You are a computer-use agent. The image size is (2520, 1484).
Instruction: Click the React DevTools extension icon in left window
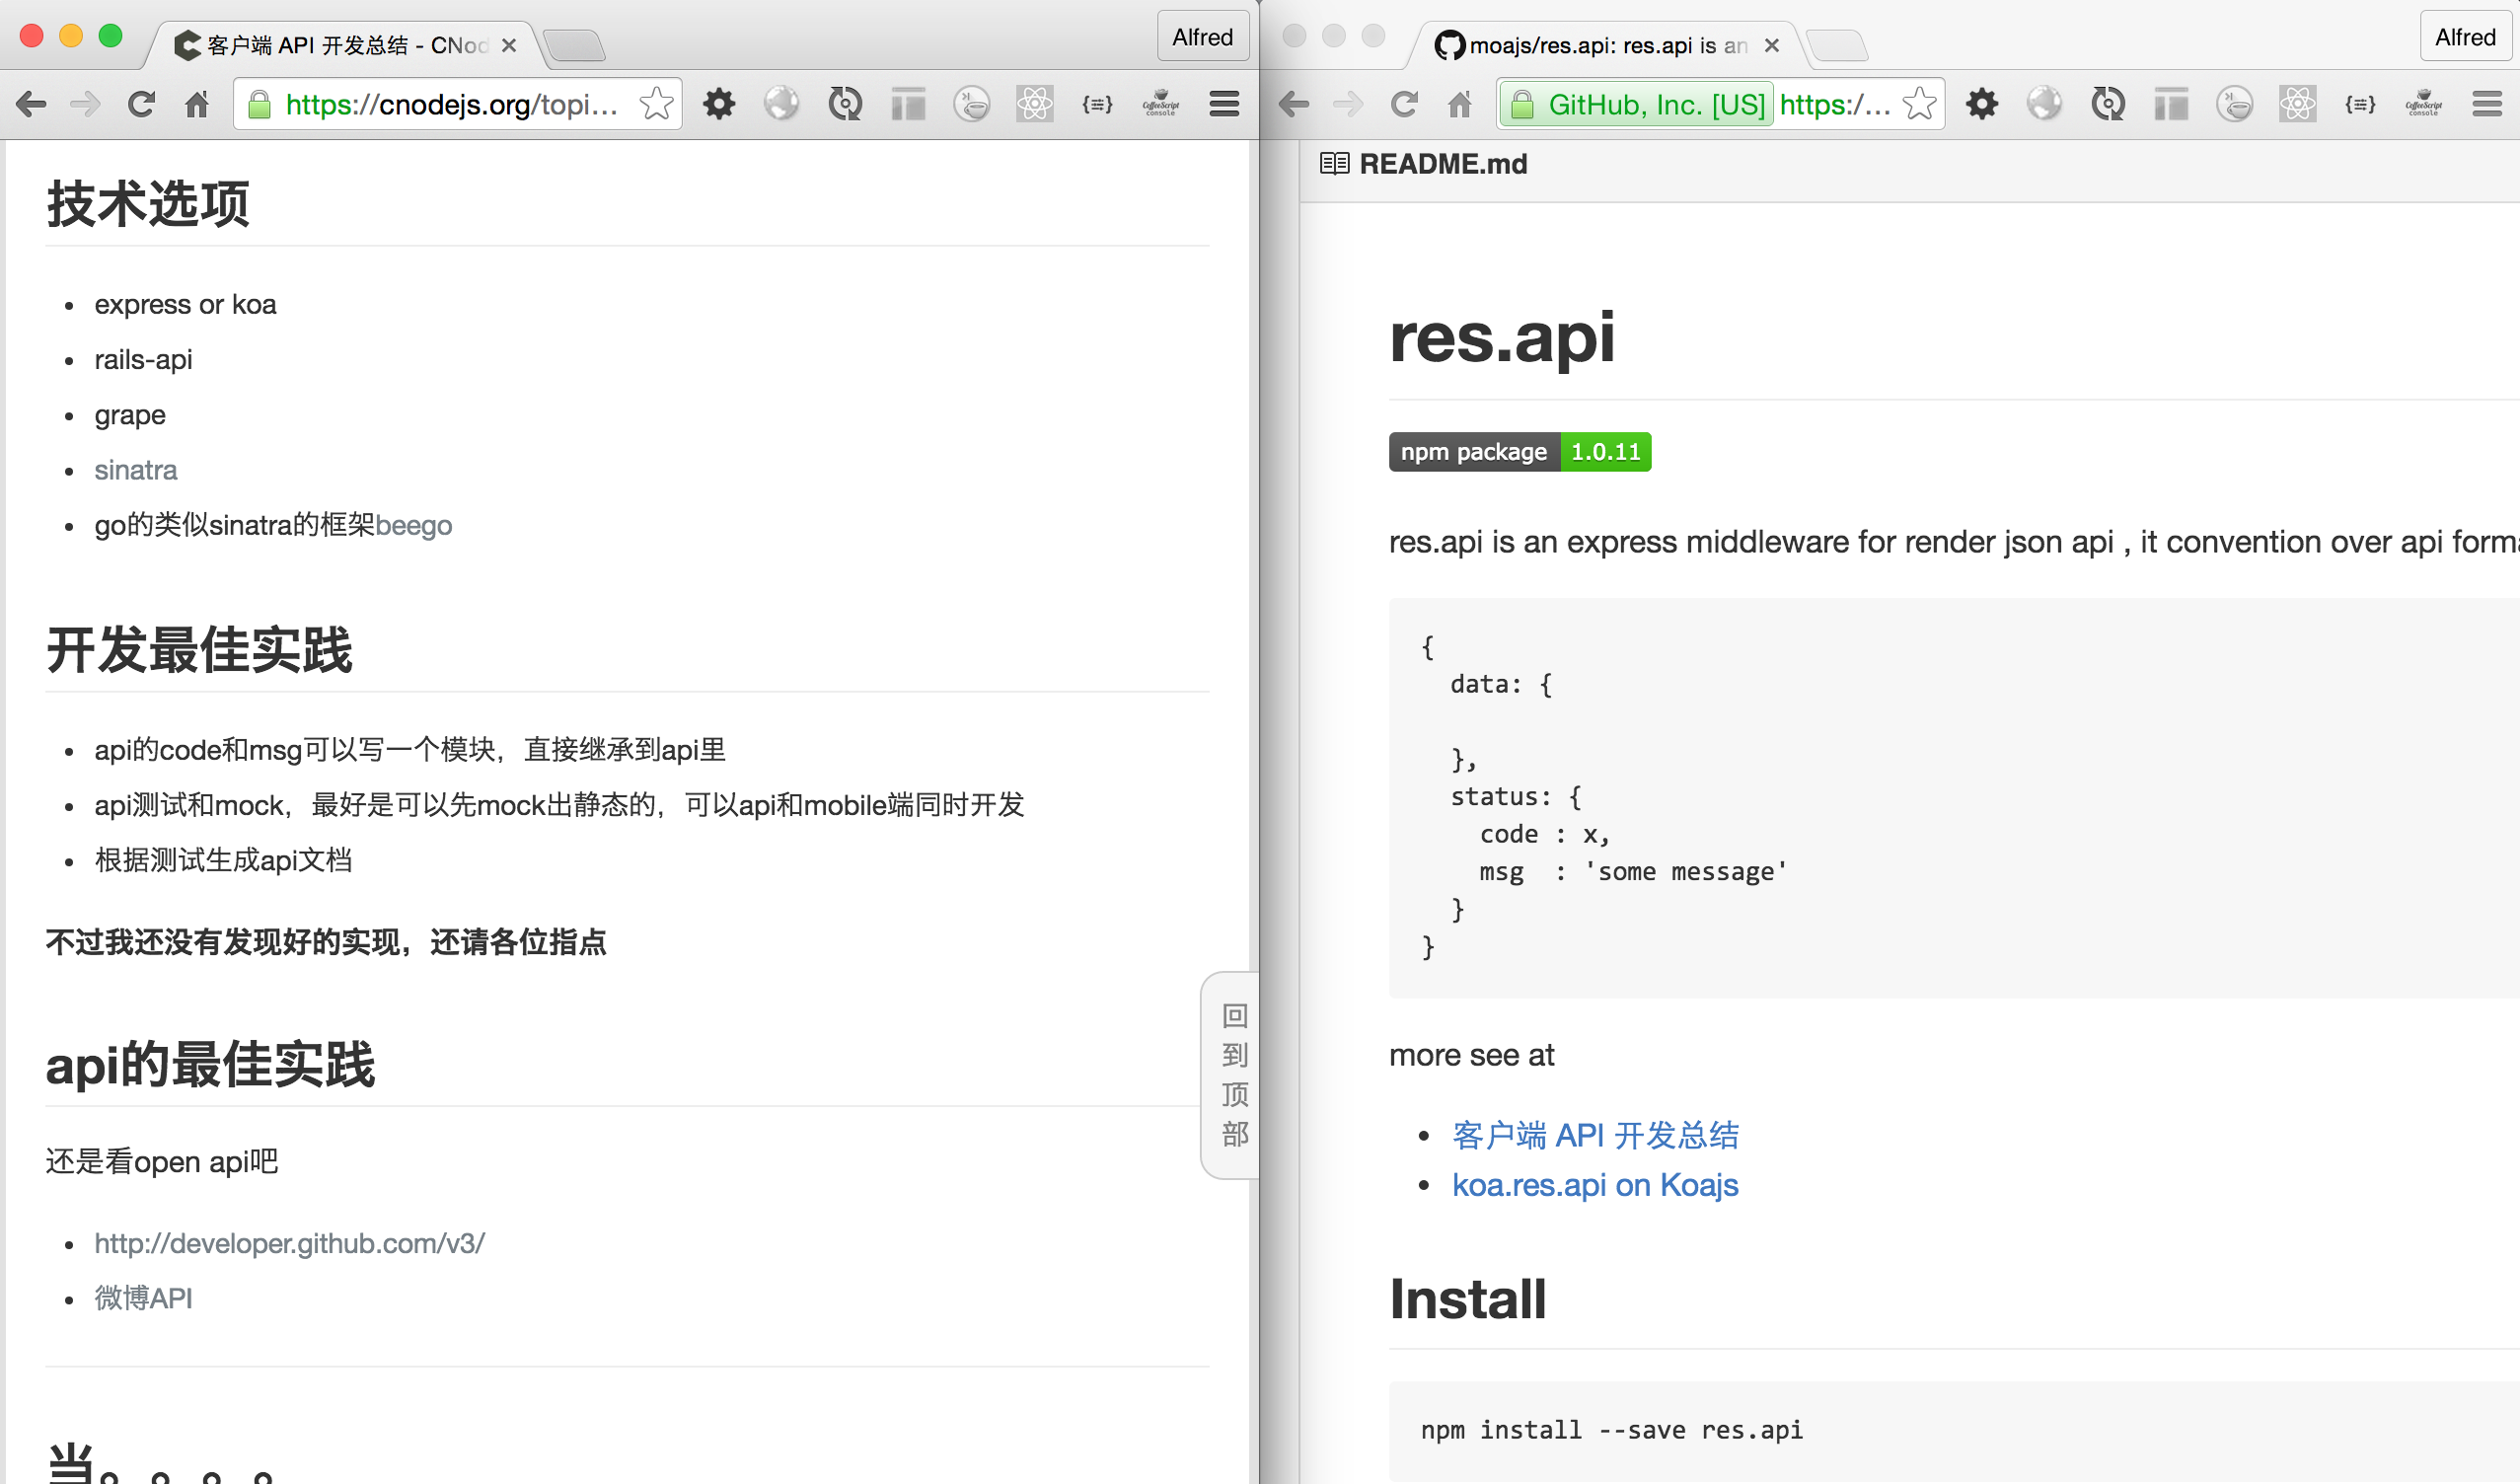tap(1034, 104)
